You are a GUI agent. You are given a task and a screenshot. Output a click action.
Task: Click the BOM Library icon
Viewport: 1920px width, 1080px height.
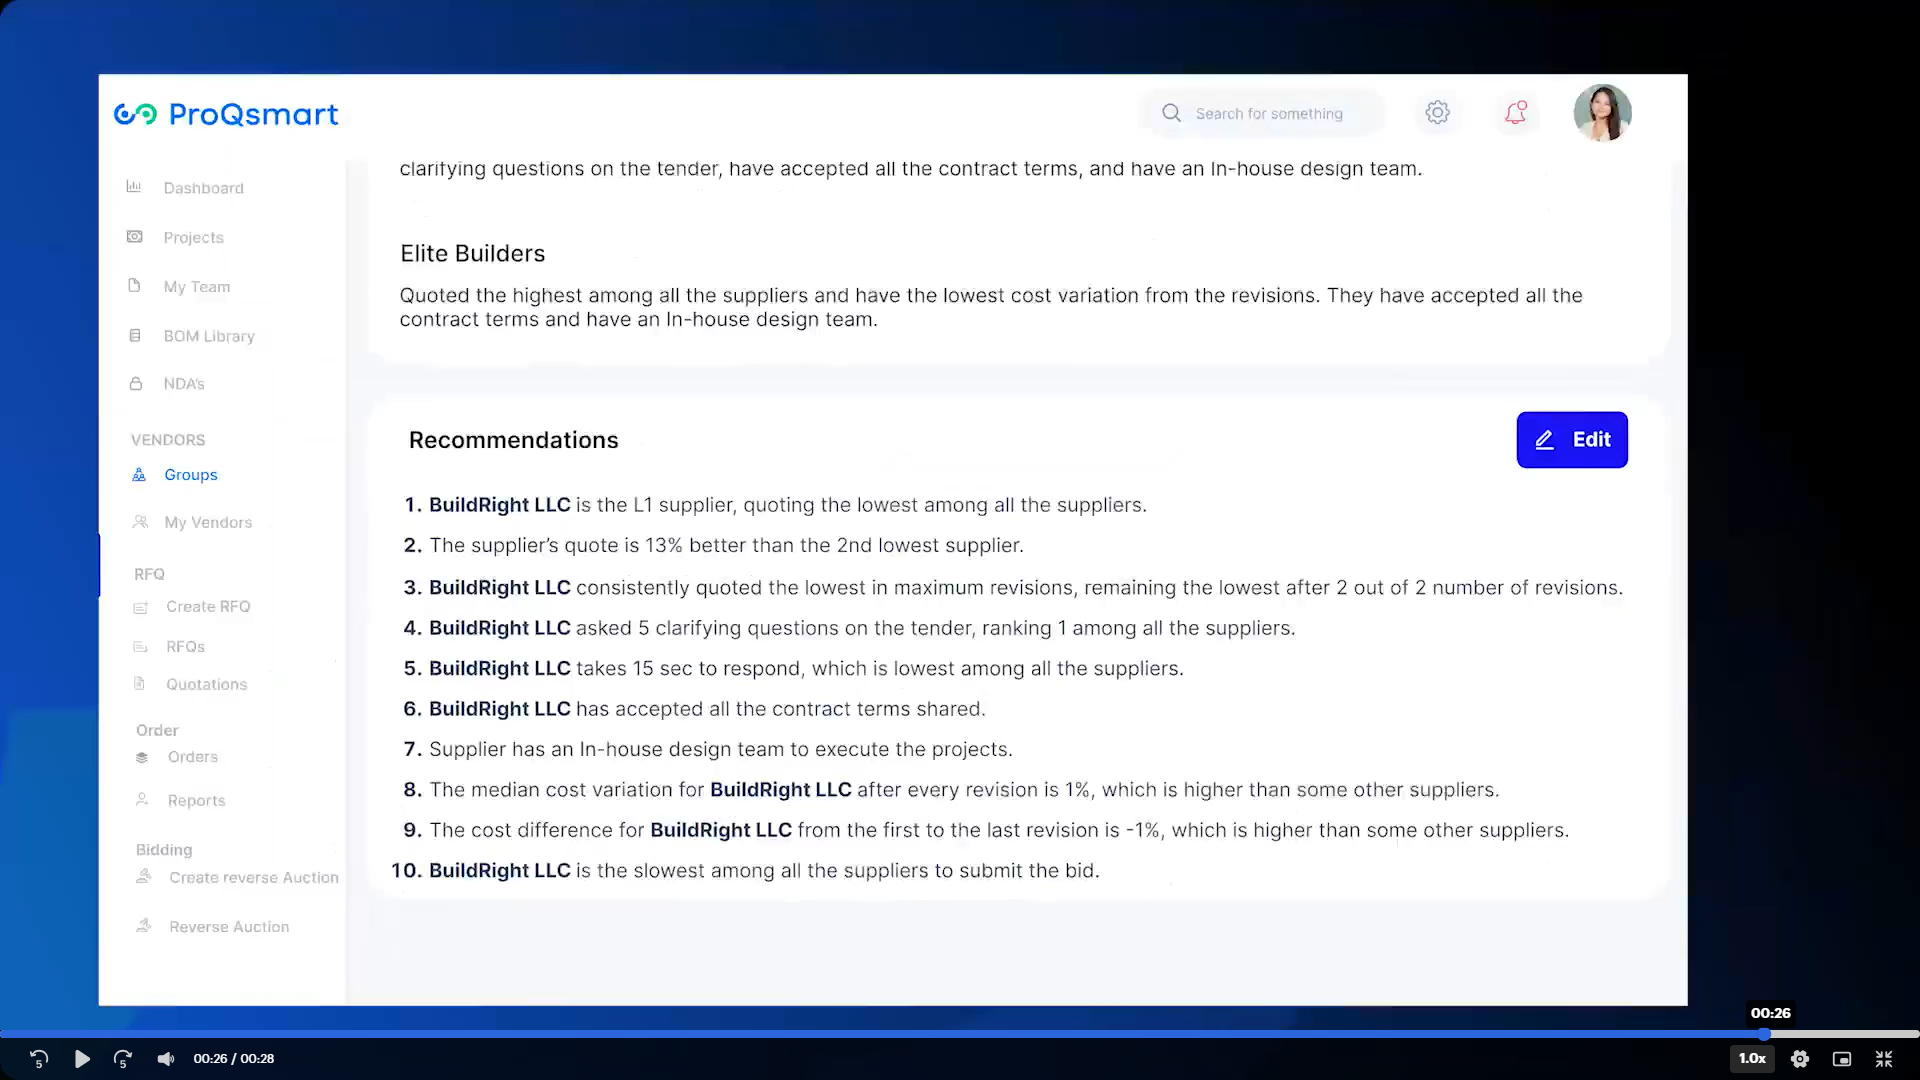click(135, 335)
